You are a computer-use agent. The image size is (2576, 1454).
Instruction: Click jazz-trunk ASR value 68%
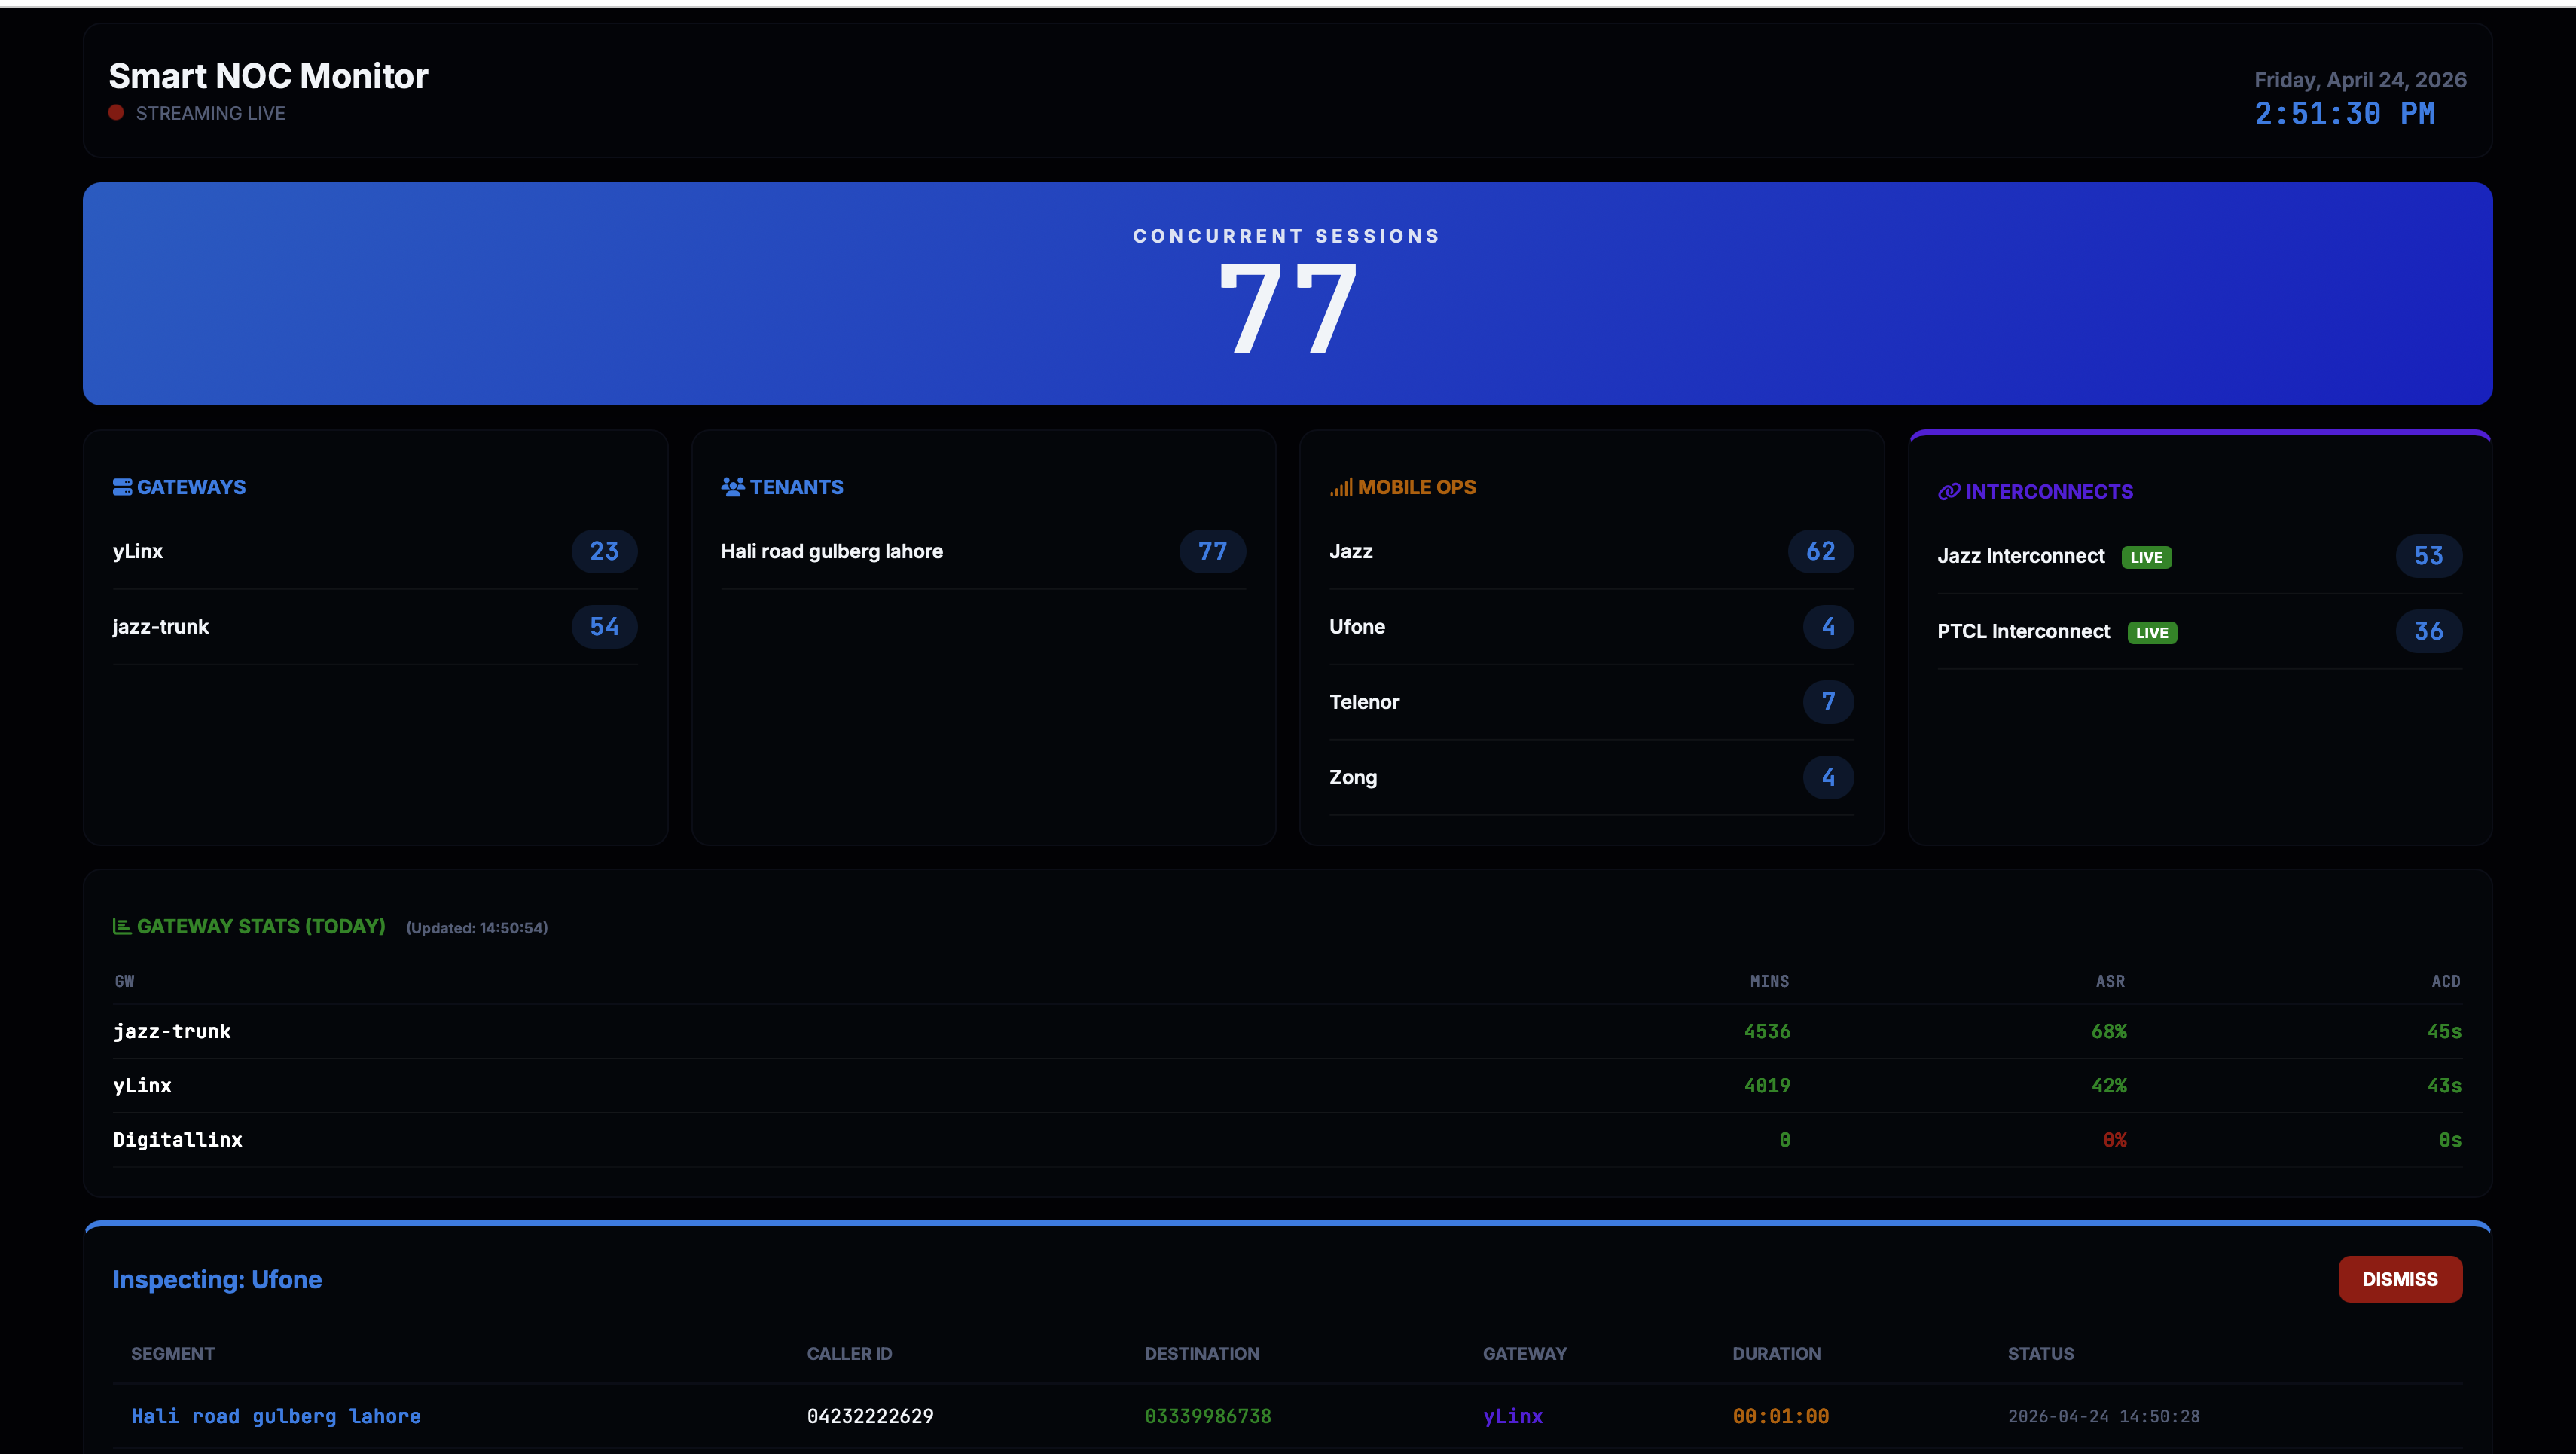tap(2109, 1031)
